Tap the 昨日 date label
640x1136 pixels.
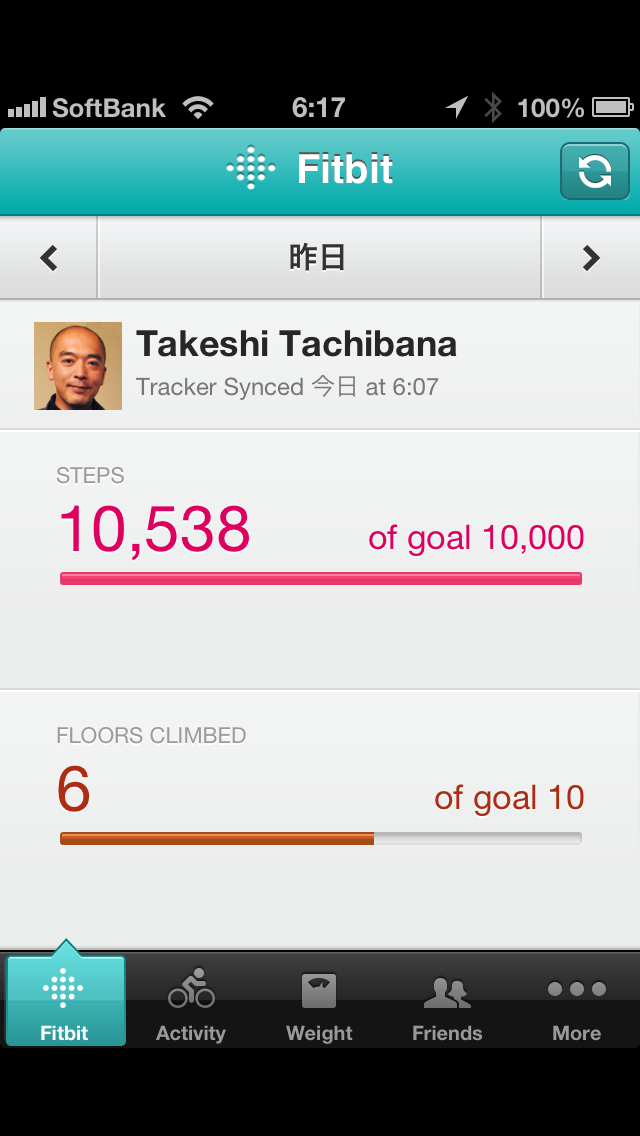(x=318, y=259)
